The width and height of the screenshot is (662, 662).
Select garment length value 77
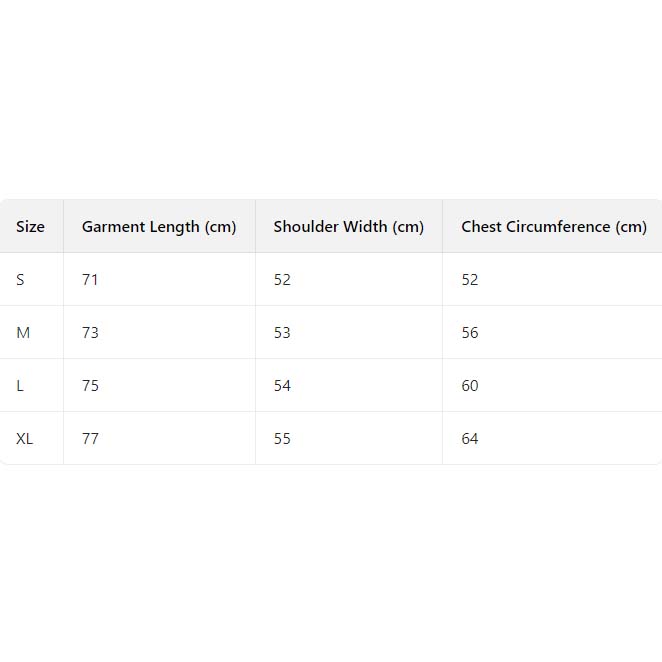[90, 439]
